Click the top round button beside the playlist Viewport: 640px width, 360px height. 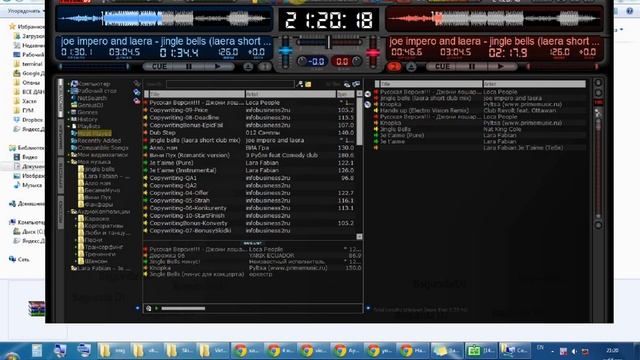coord(367,94)
